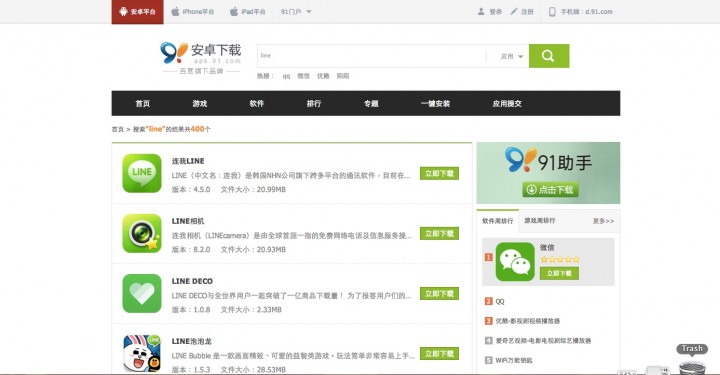
Task: Open 一键安装 in the nav bar
Action: pyautogui.click(x=435, y=103)
